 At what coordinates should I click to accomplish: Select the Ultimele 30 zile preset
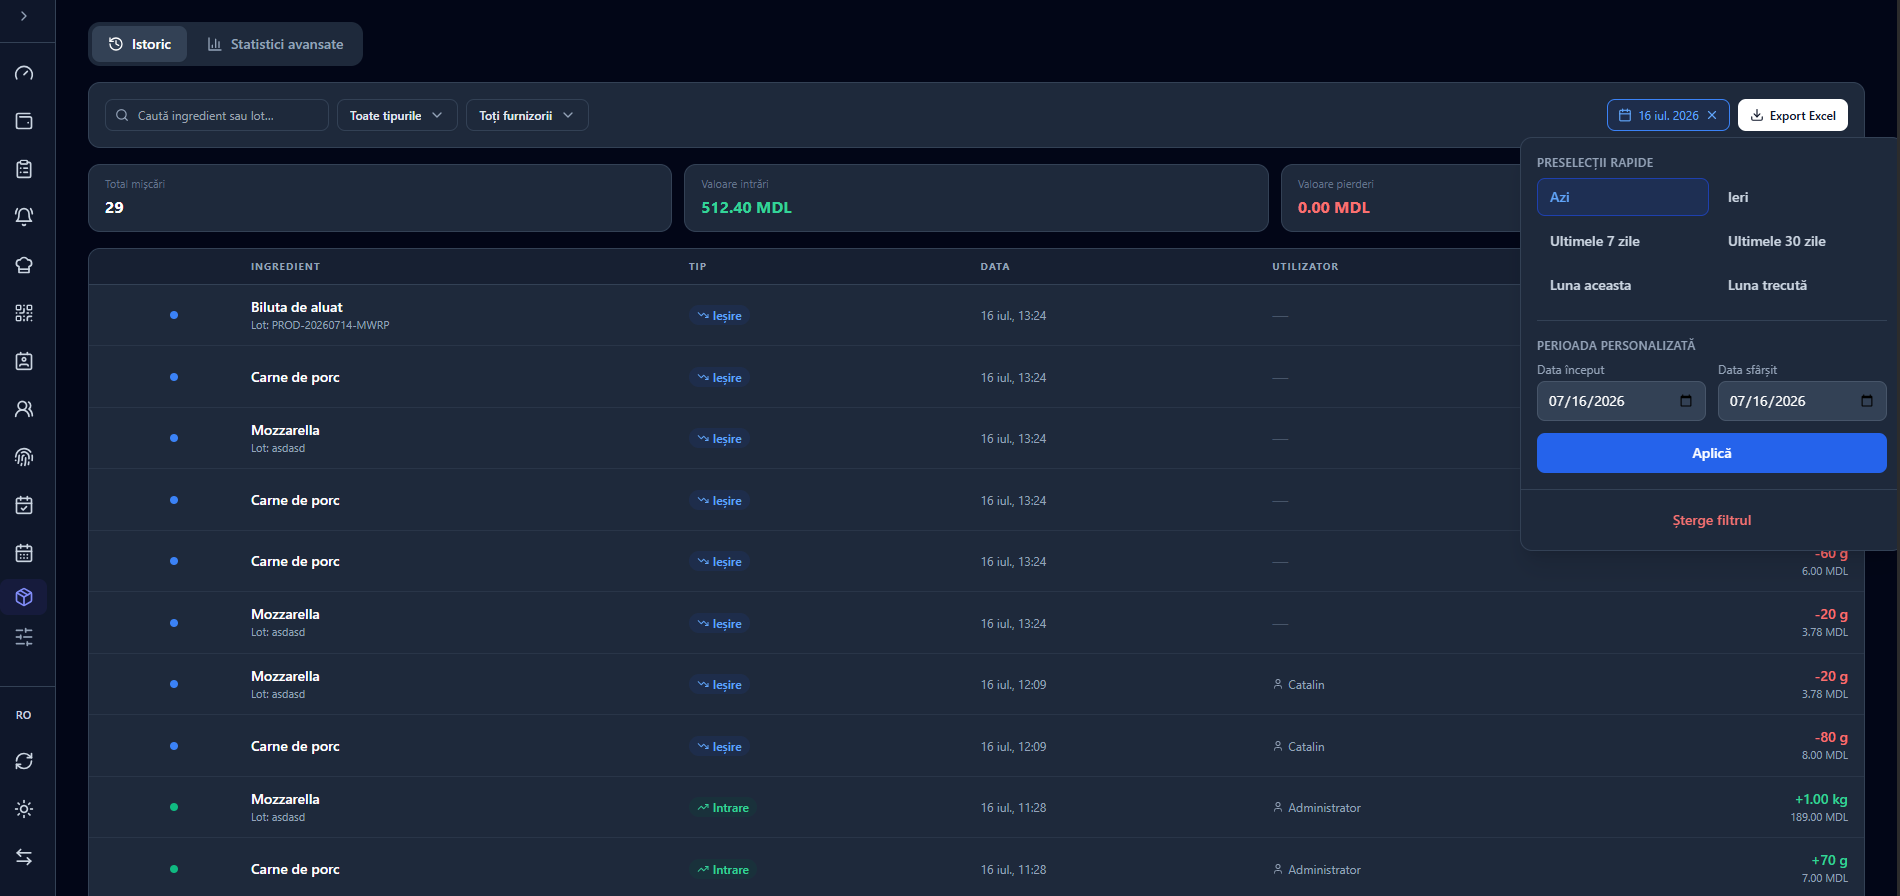(1800, 241)
